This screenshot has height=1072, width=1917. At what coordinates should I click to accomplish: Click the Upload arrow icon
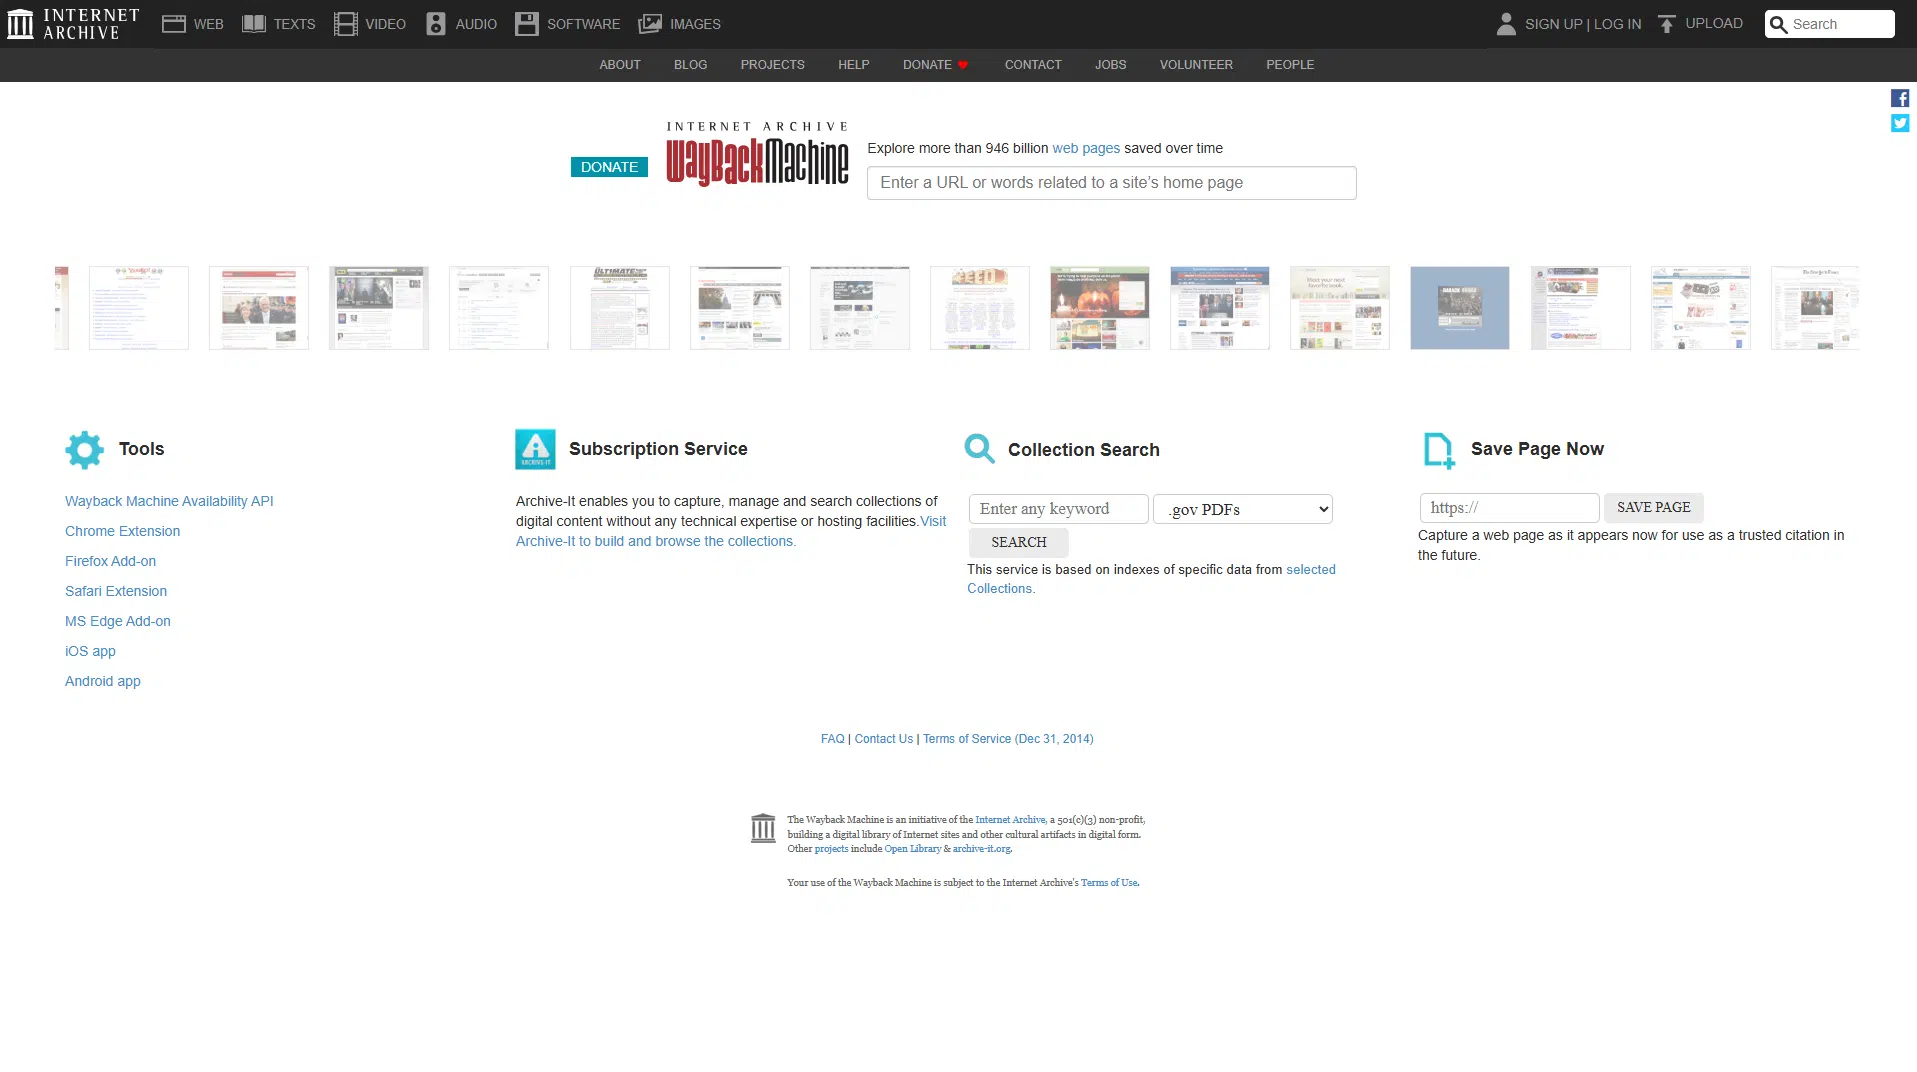(1666, 24)
